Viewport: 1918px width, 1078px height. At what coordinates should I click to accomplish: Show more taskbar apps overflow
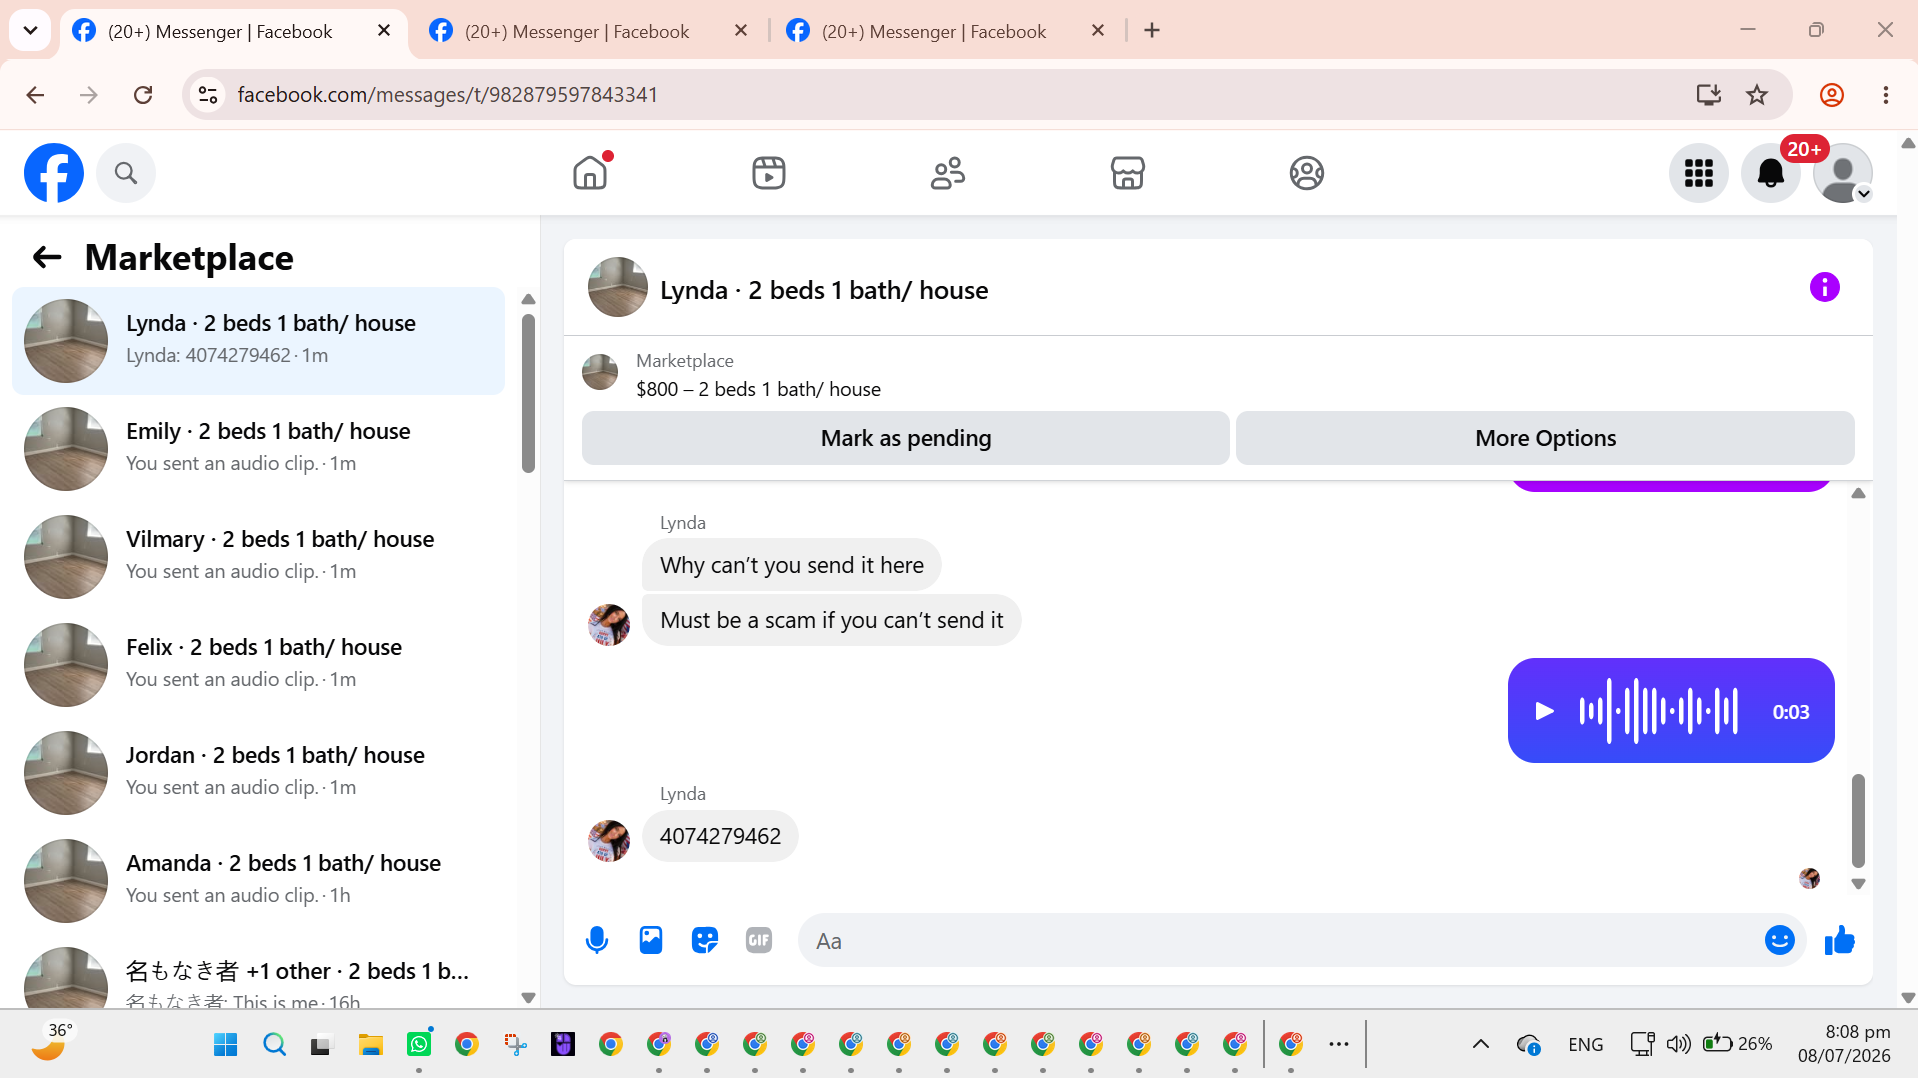(1339, 1044)
